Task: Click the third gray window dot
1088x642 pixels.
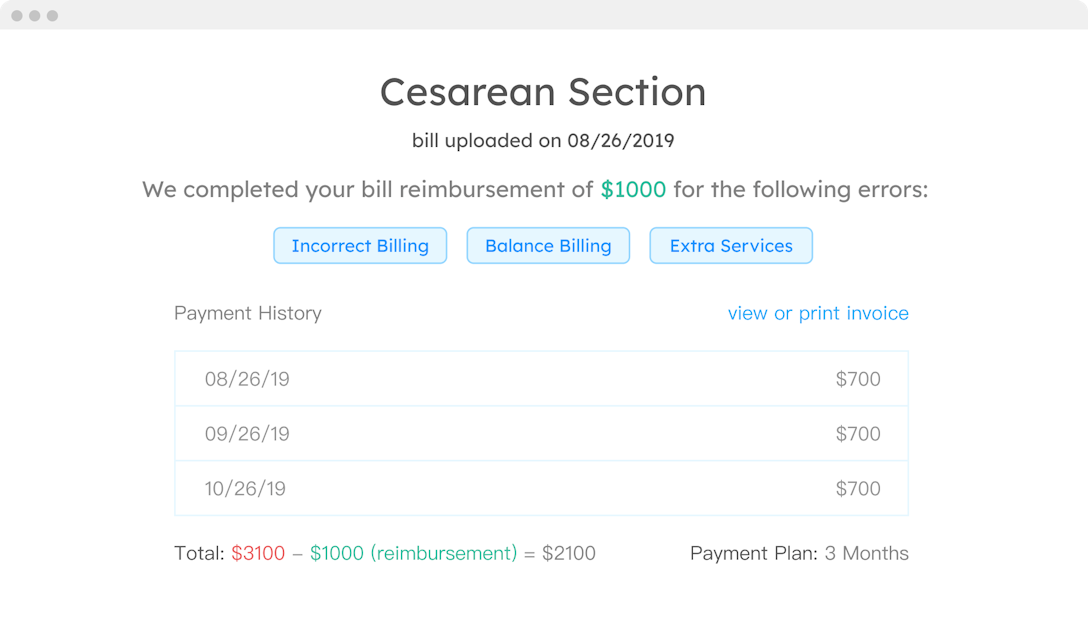Action: (52, 16)
